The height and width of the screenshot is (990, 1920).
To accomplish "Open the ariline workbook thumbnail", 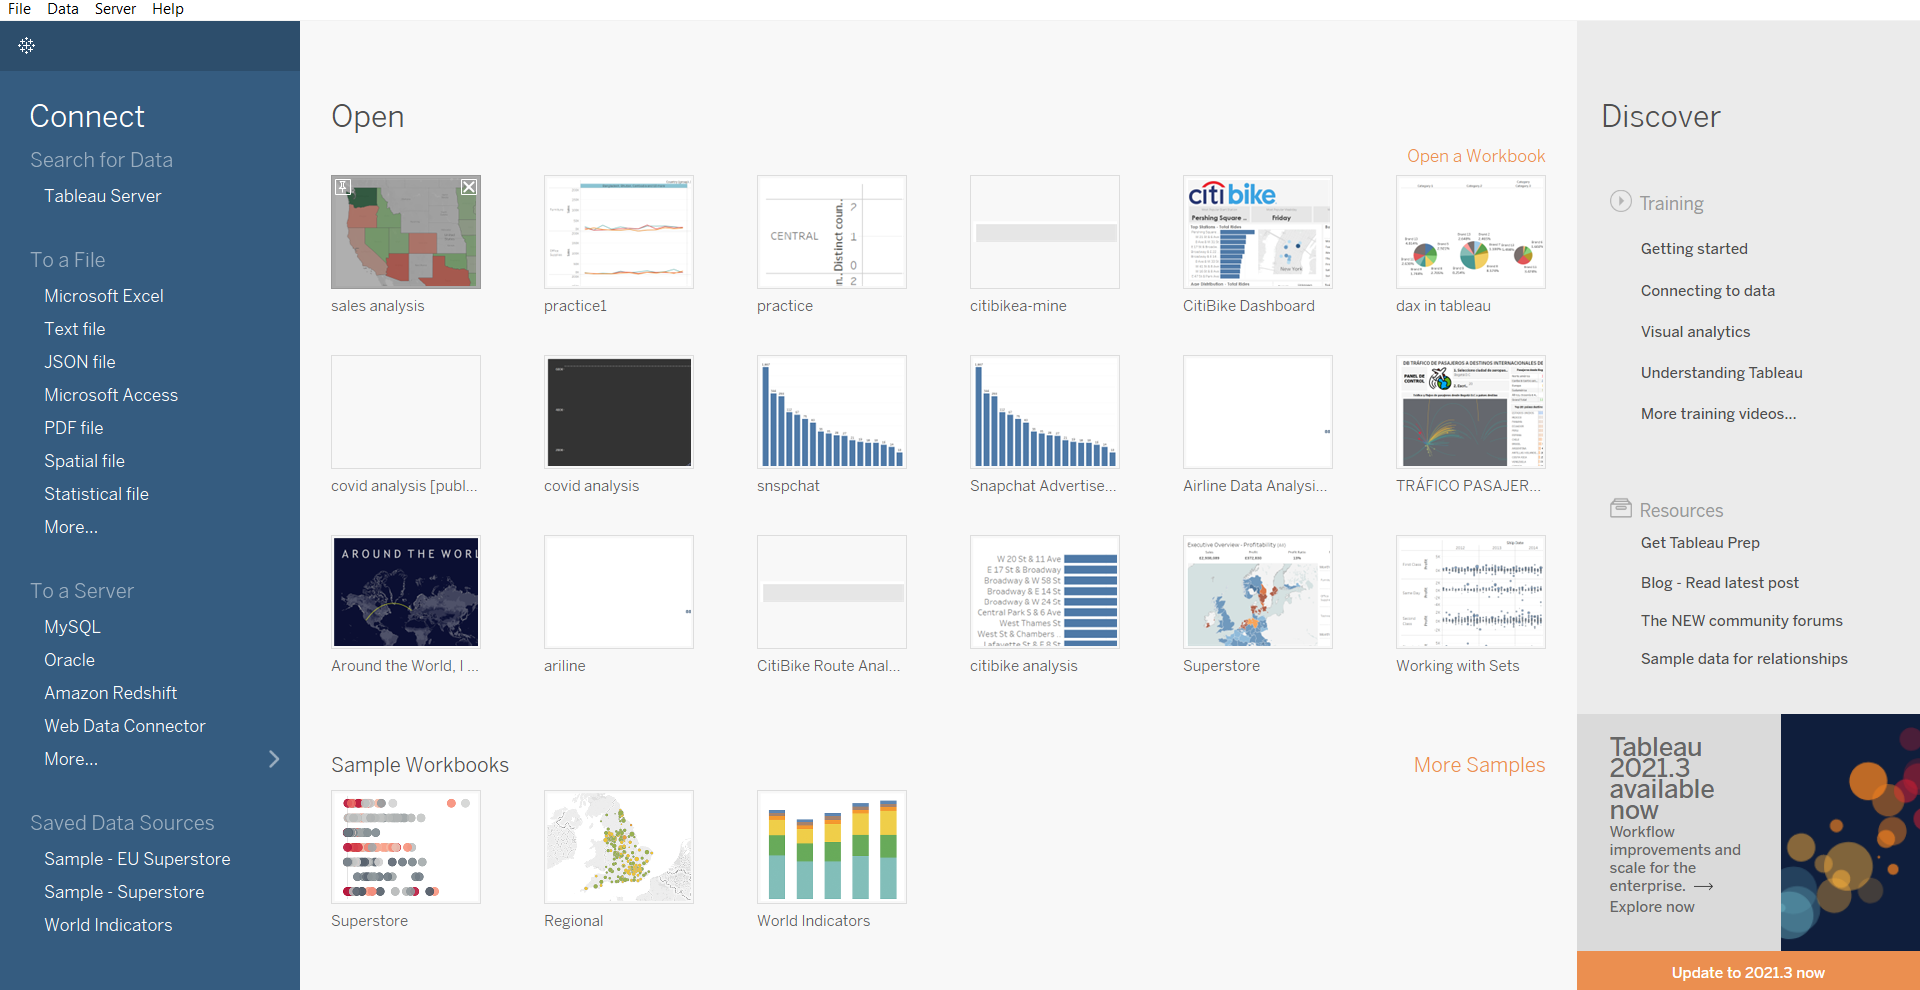I will click(x=619, y=592).
